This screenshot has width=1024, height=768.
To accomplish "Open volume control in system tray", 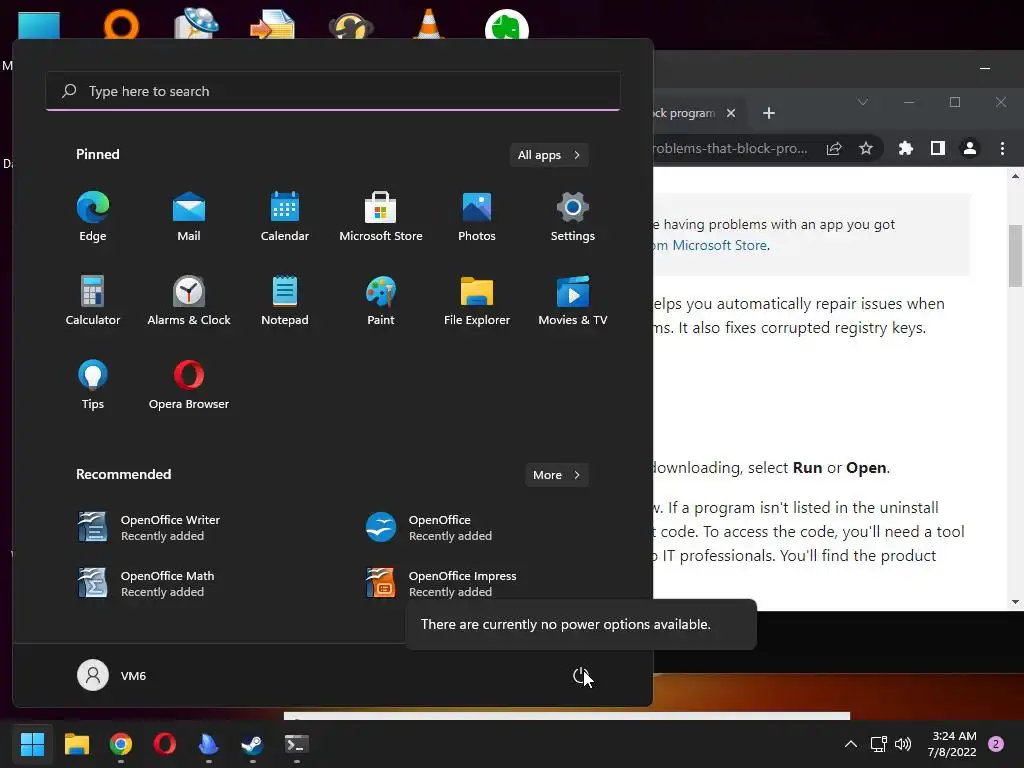I will tap(903, 744).
